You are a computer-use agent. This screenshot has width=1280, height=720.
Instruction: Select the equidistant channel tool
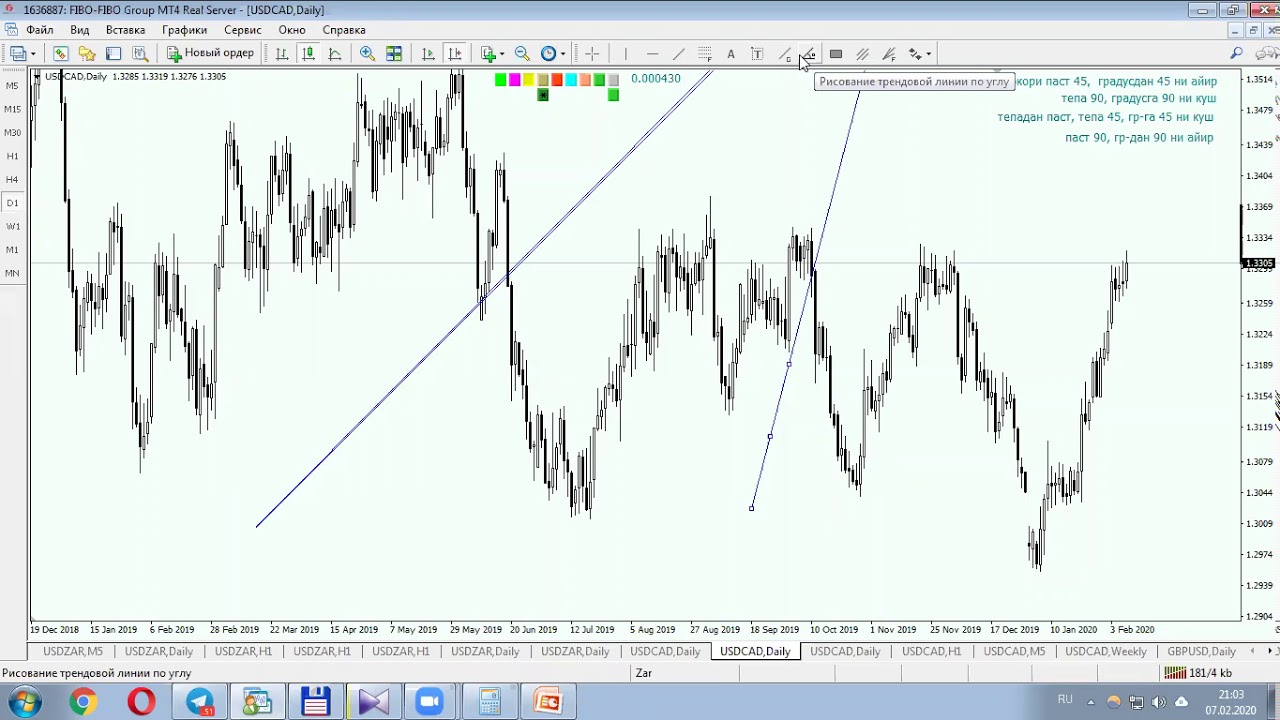(x=862, y=54)
